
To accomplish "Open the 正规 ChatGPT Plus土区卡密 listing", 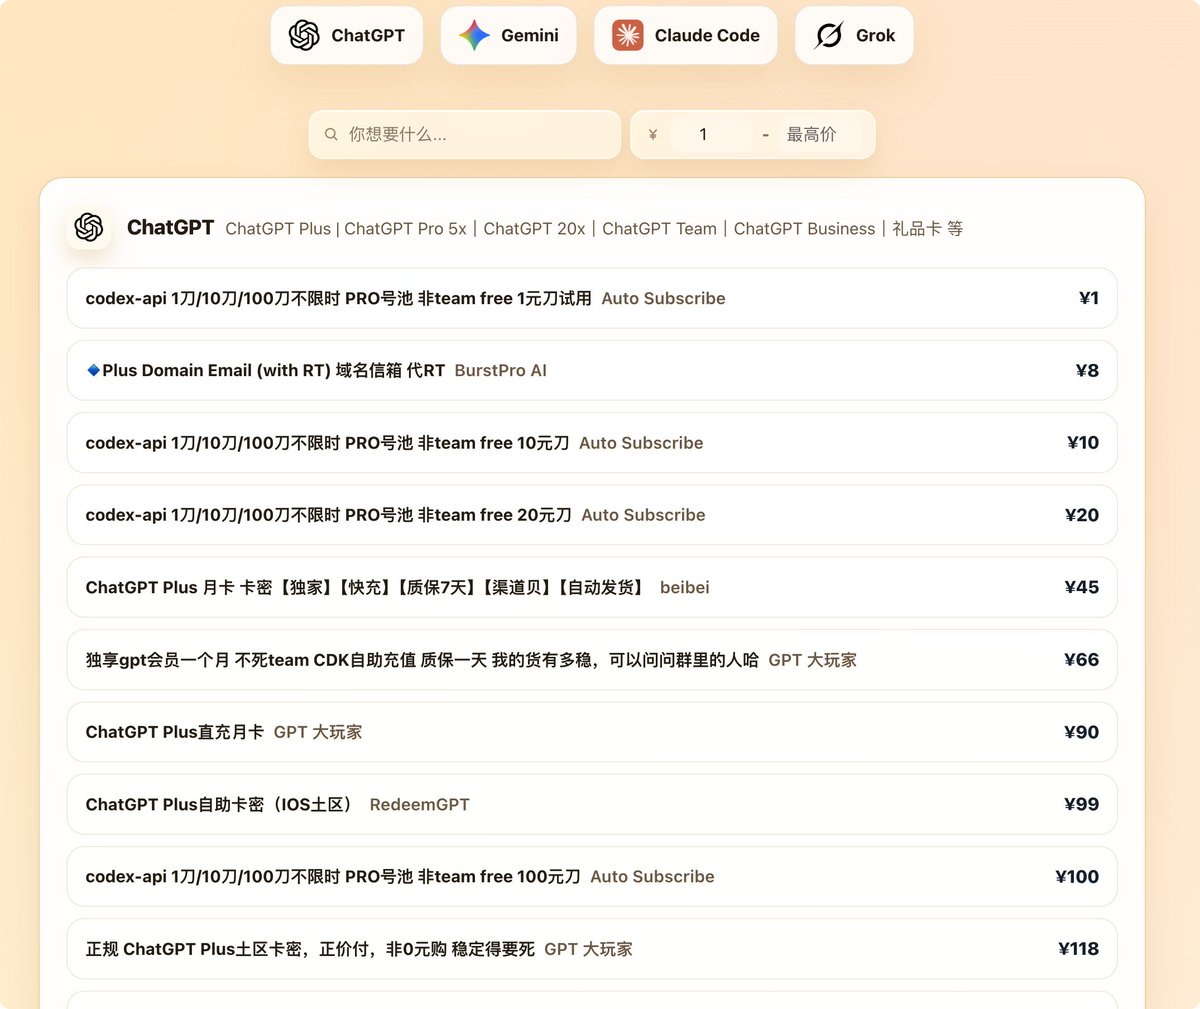I will tap(592, 949).
